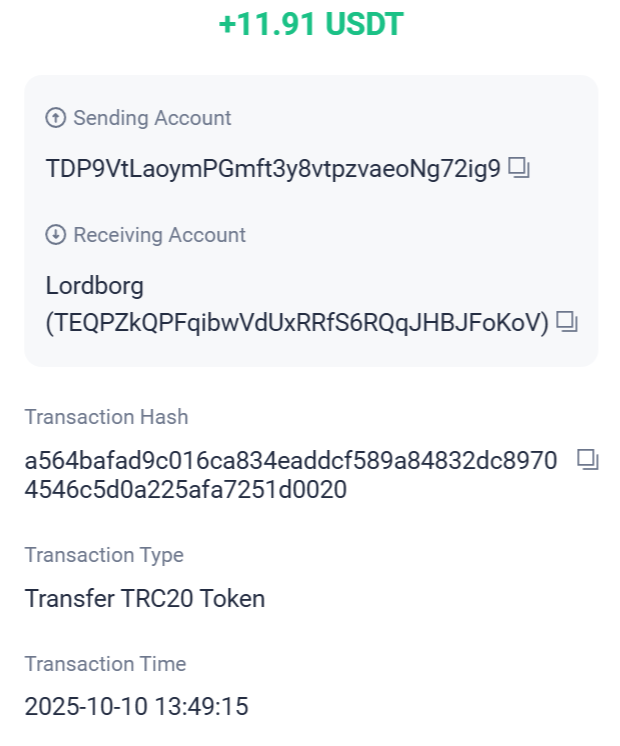Click the Transaction Hash label
Screen dimensions: 620x746
click(106, 417)
